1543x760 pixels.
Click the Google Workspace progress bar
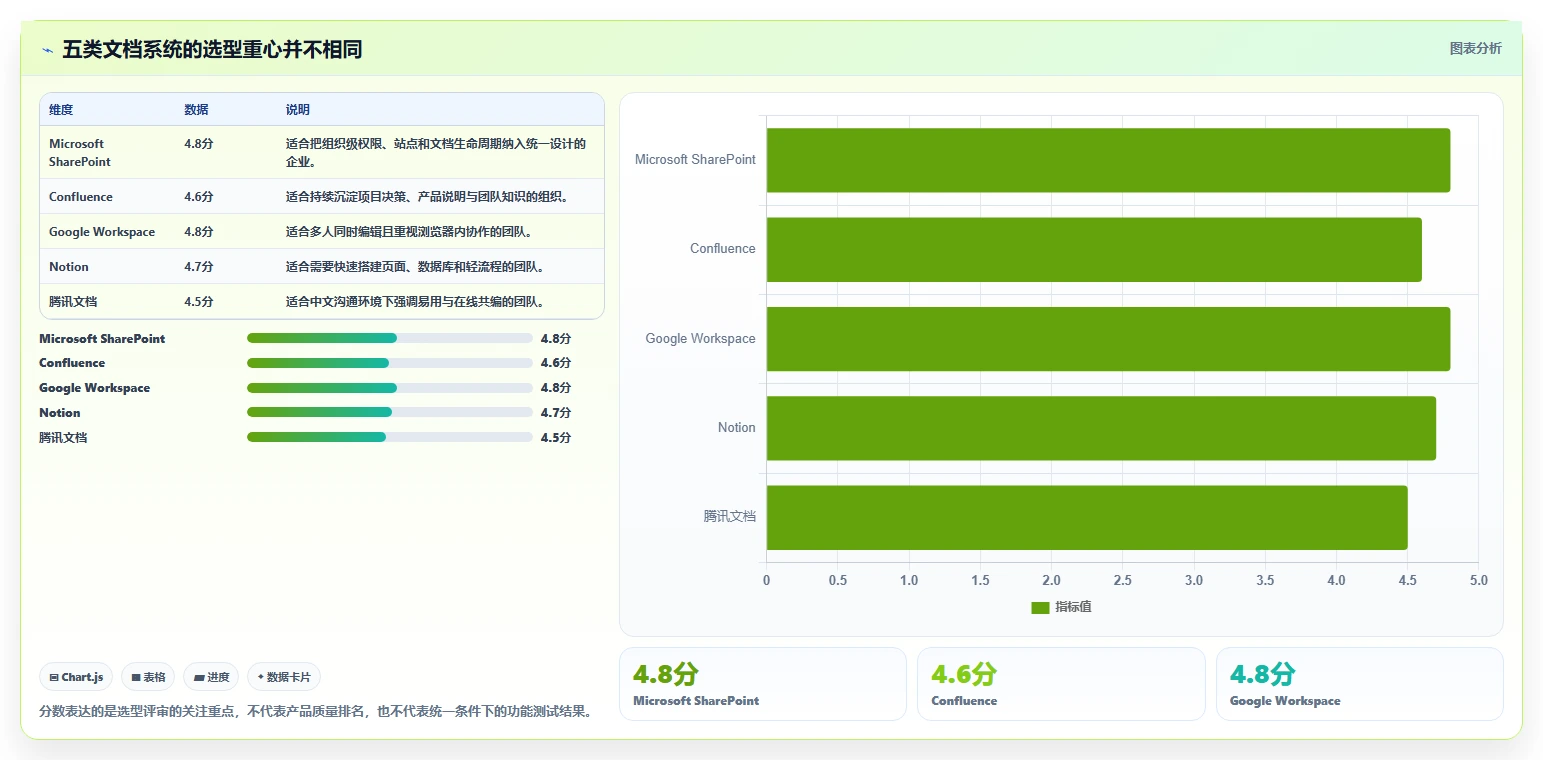(389, 388)
